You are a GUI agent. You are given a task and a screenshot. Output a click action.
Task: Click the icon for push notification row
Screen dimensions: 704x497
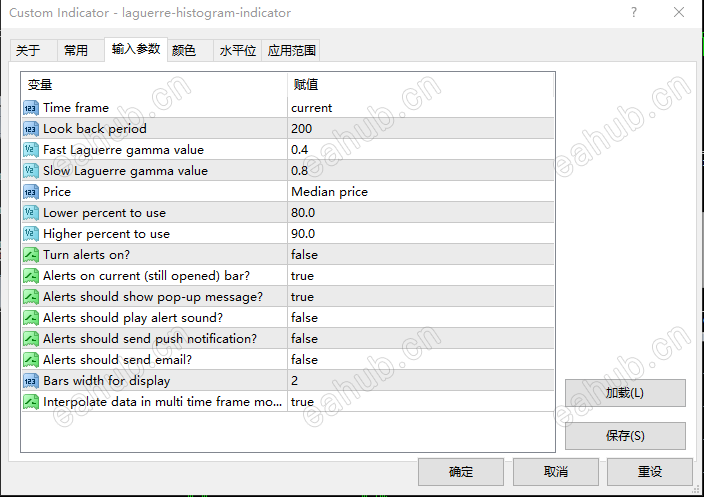pos(31,339)
